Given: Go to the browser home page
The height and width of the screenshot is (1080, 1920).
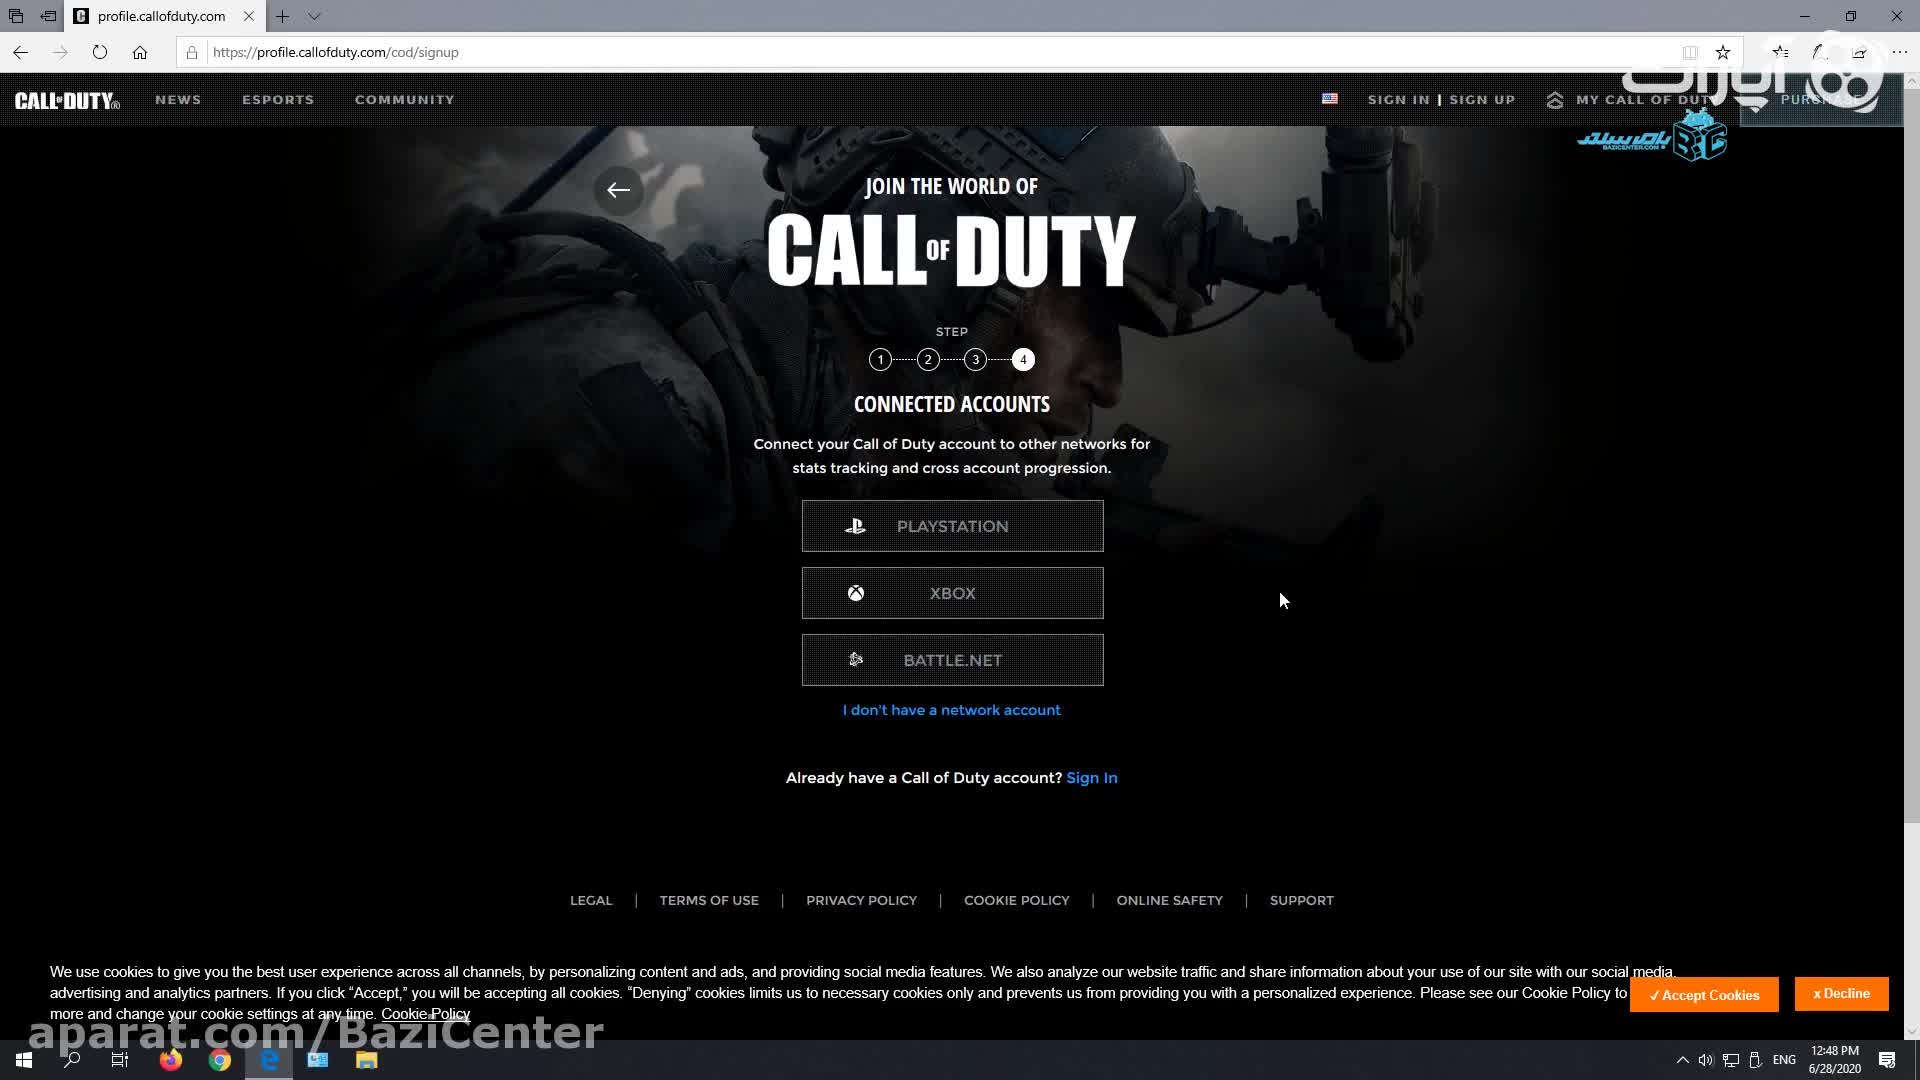Looking at the screenshot, I should (x=140, y=52).
